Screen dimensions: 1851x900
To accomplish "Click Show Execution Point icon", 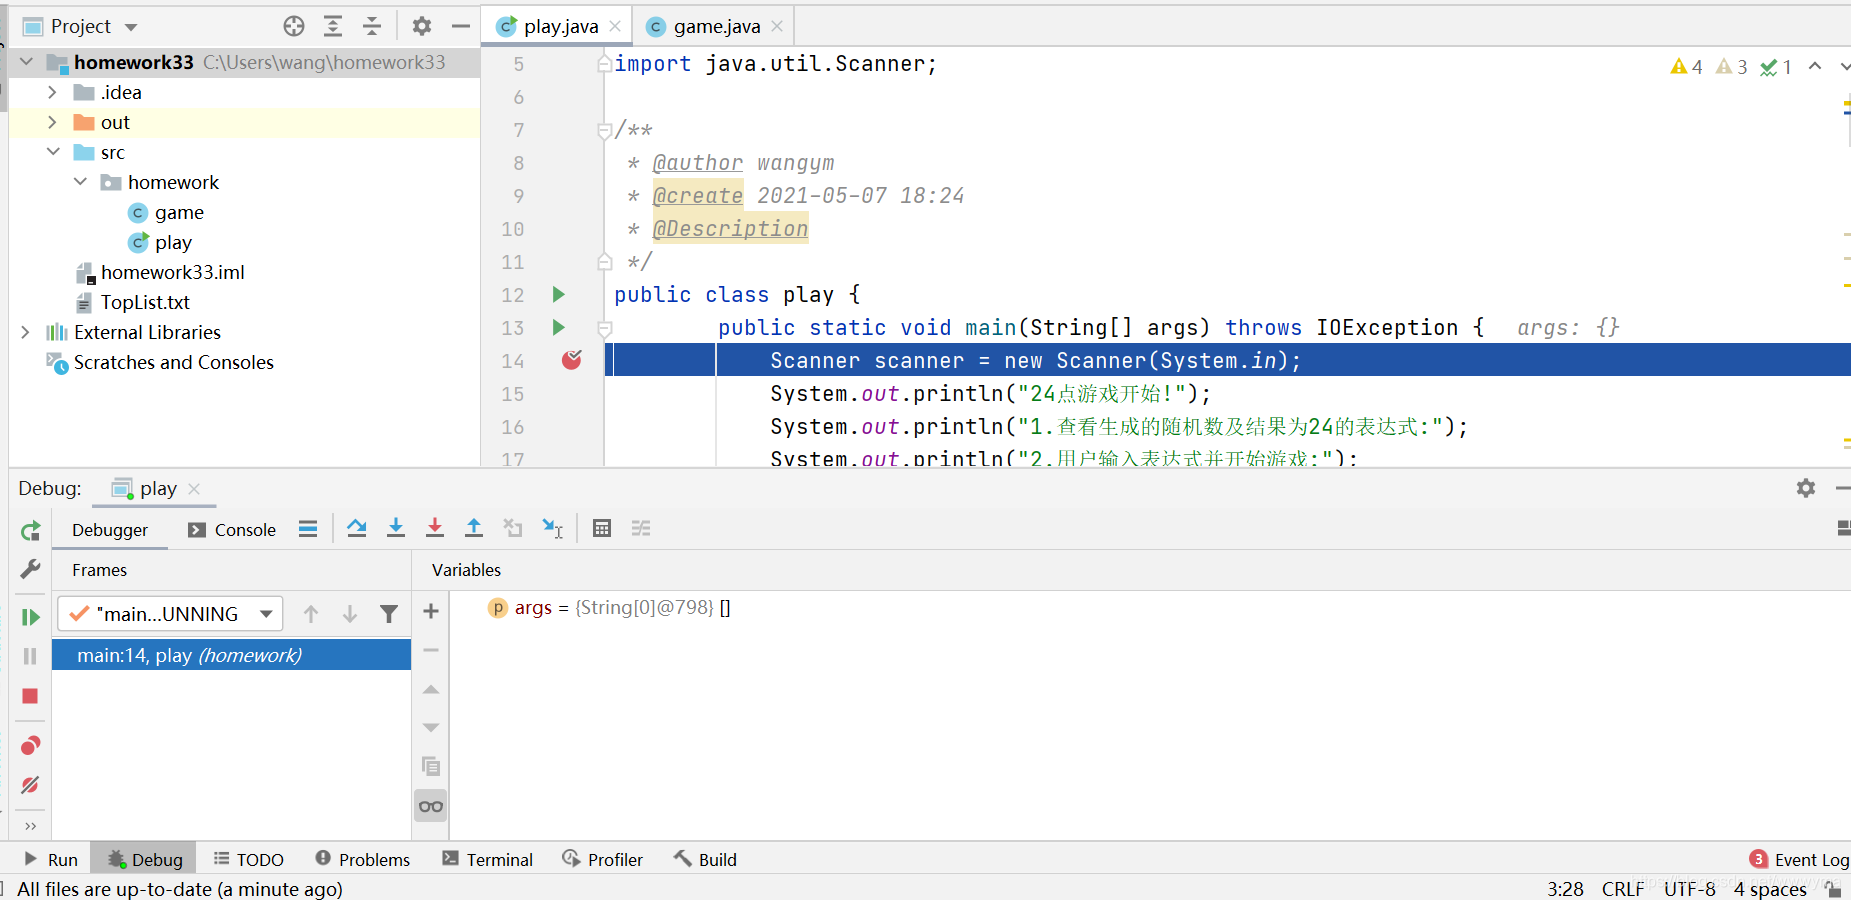I will [x=308, y=529].
